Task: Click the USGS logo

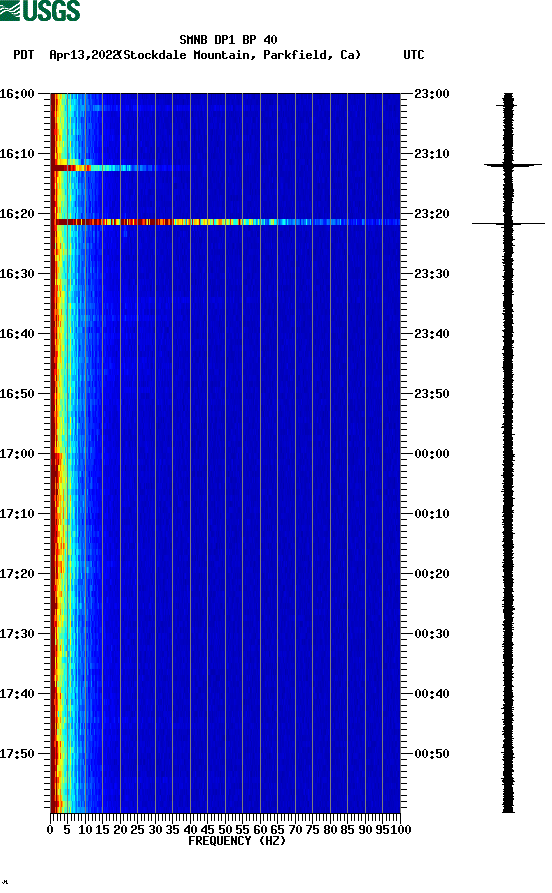Action: click(40, 10)
